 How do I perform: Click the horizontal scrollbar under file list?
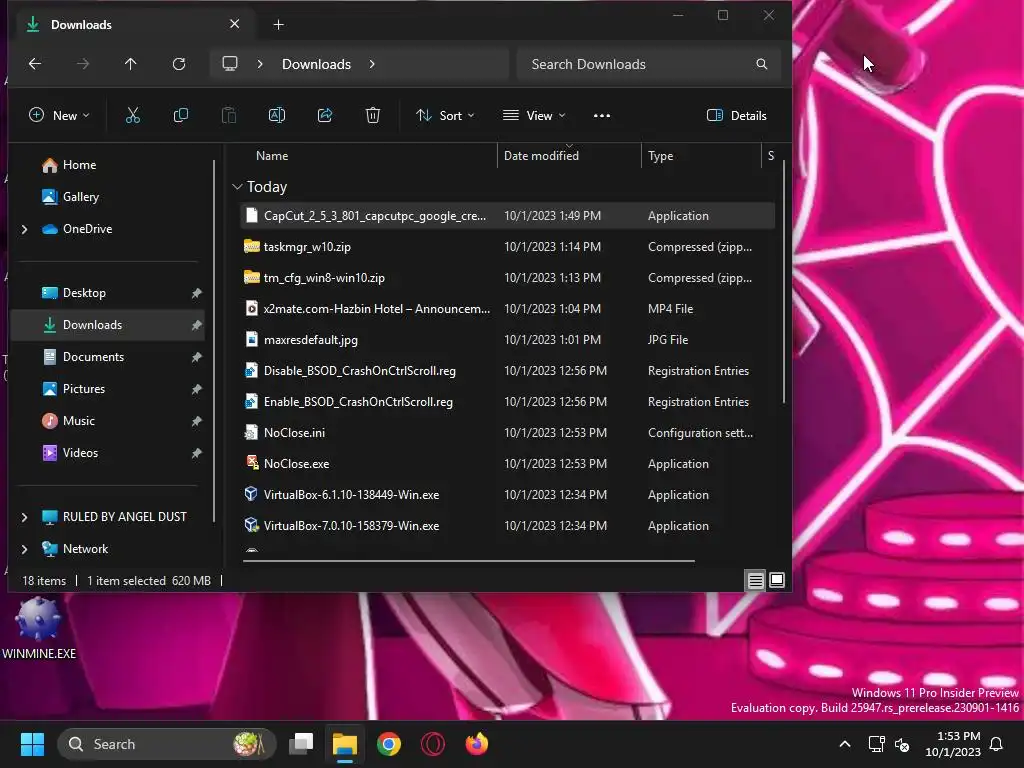tap(468, 560)
